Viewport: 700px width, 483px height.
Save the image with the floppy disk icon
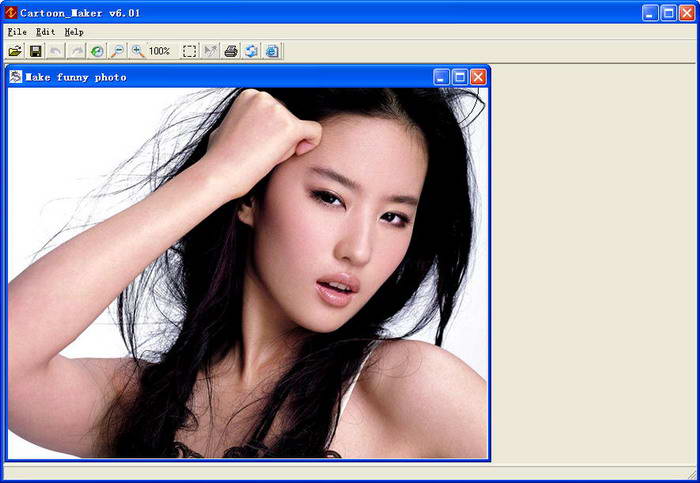point(35,51)
